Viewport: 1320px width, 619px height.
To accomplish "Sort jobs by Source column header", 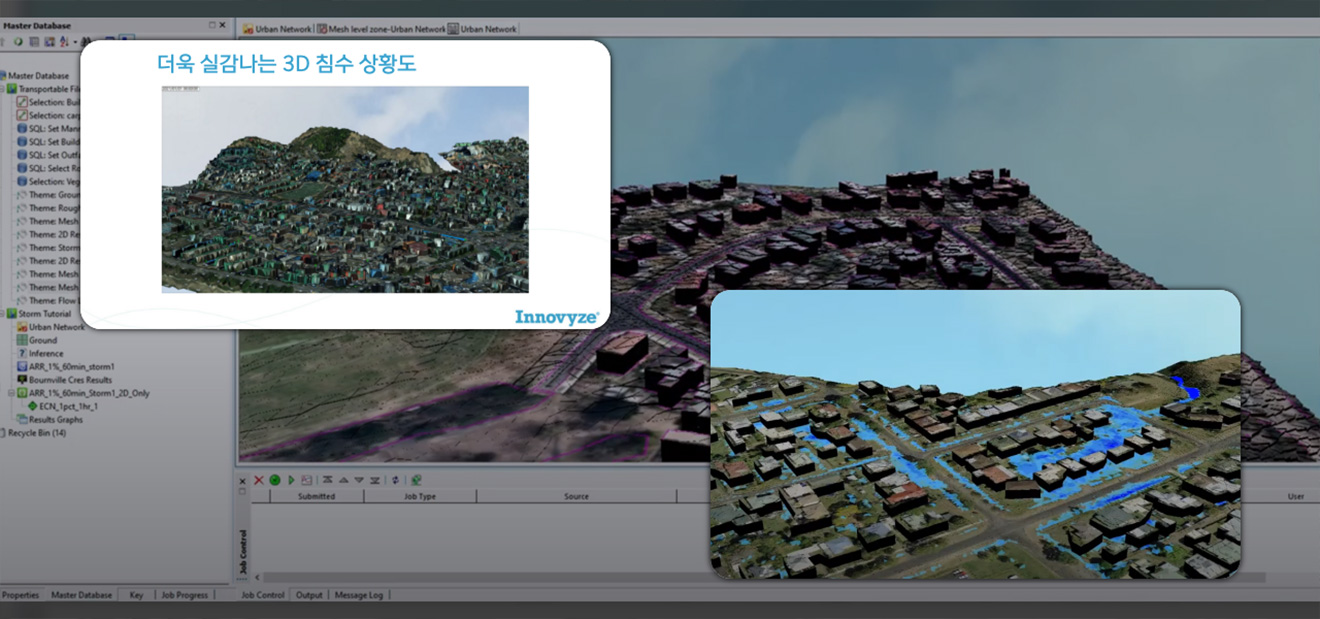I will (x=576, y=496).
